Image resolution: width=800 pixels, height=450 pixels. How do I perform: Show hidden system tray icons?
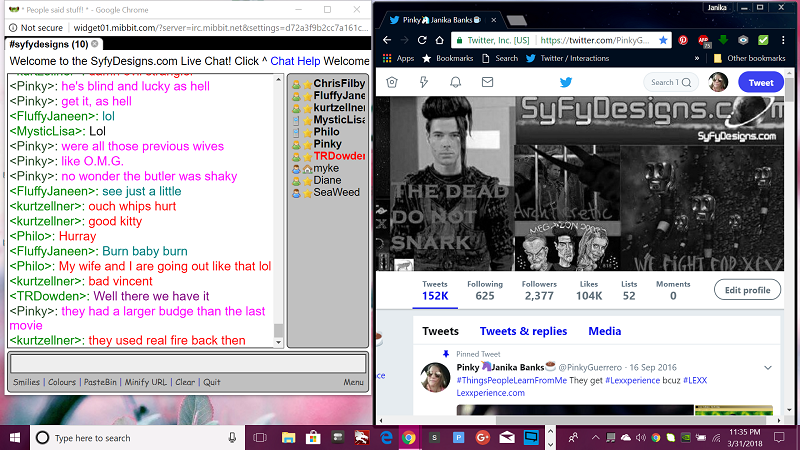[x=595, y=437]
